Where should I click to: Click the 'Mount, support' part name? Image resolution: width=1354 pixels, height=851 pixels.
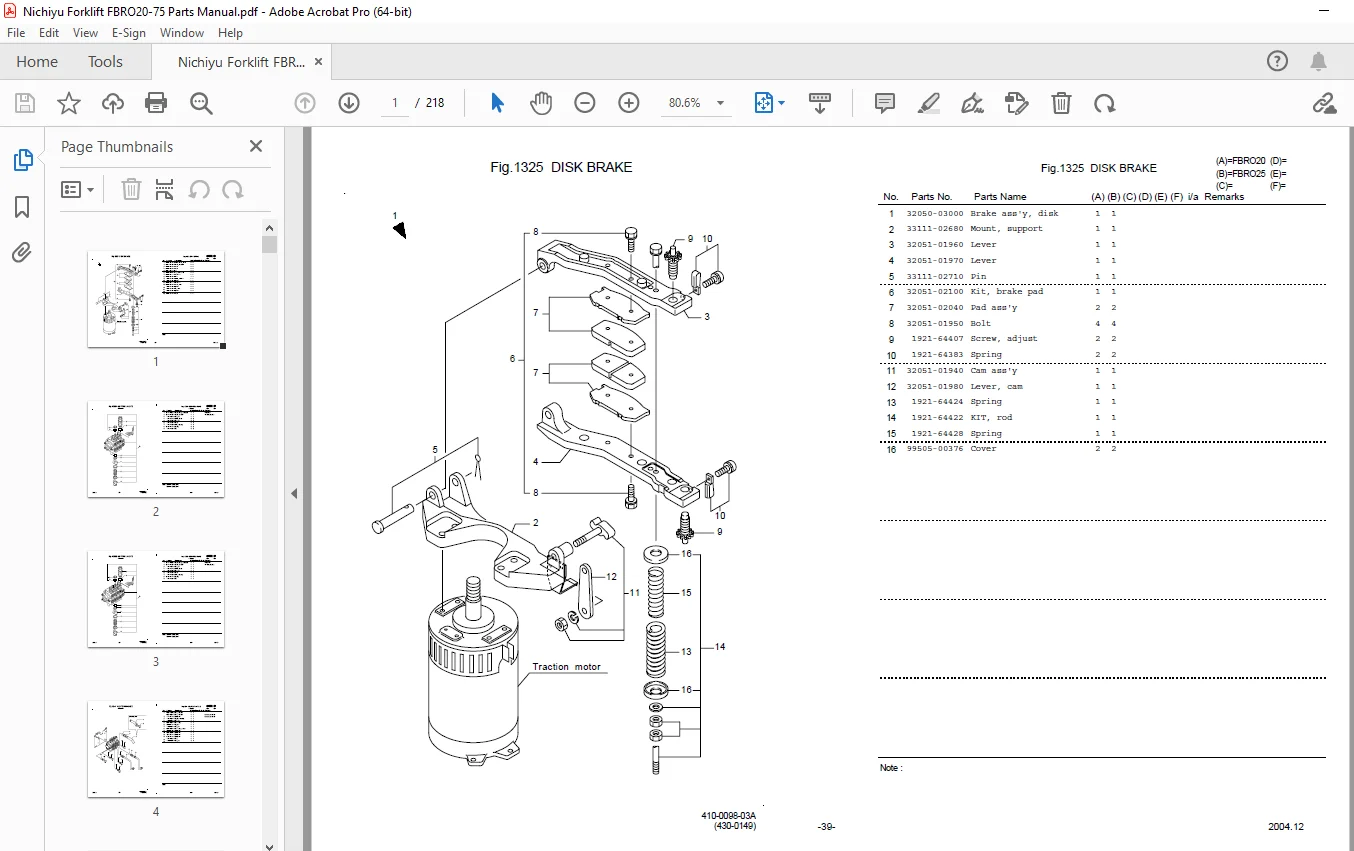point(1007,229)
